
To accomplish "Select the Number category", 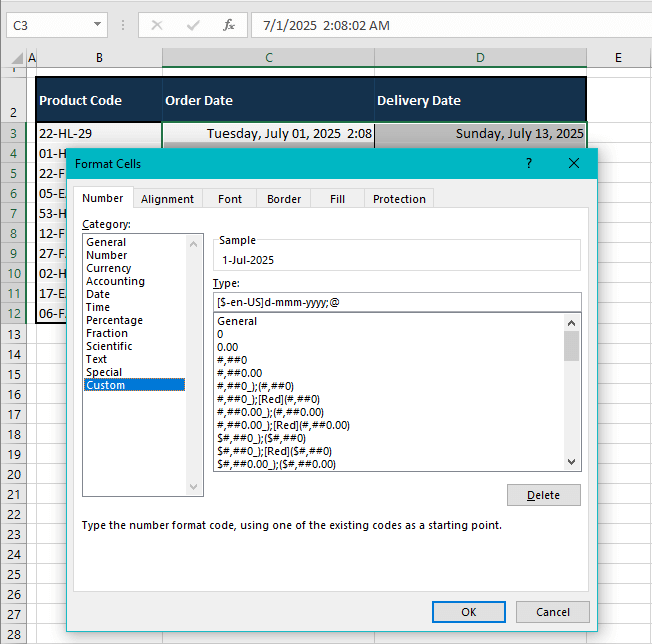I will click(106, 255).
